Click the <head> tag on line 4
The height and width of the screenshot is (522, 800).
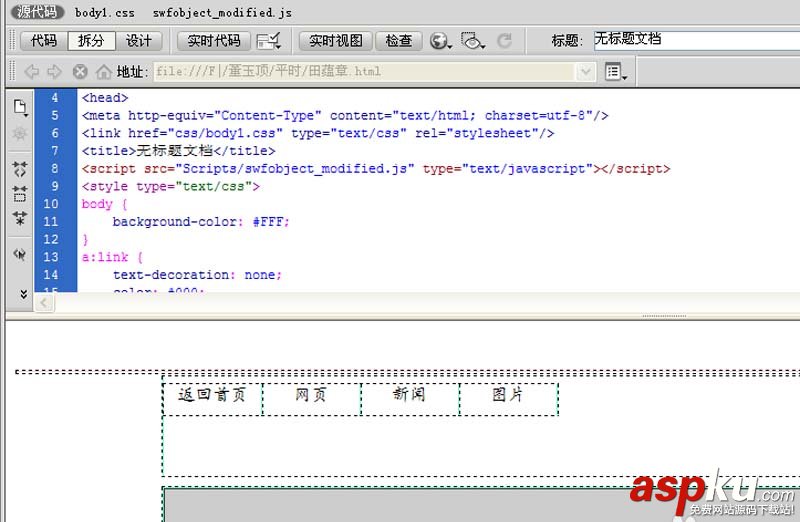(105, 97)
